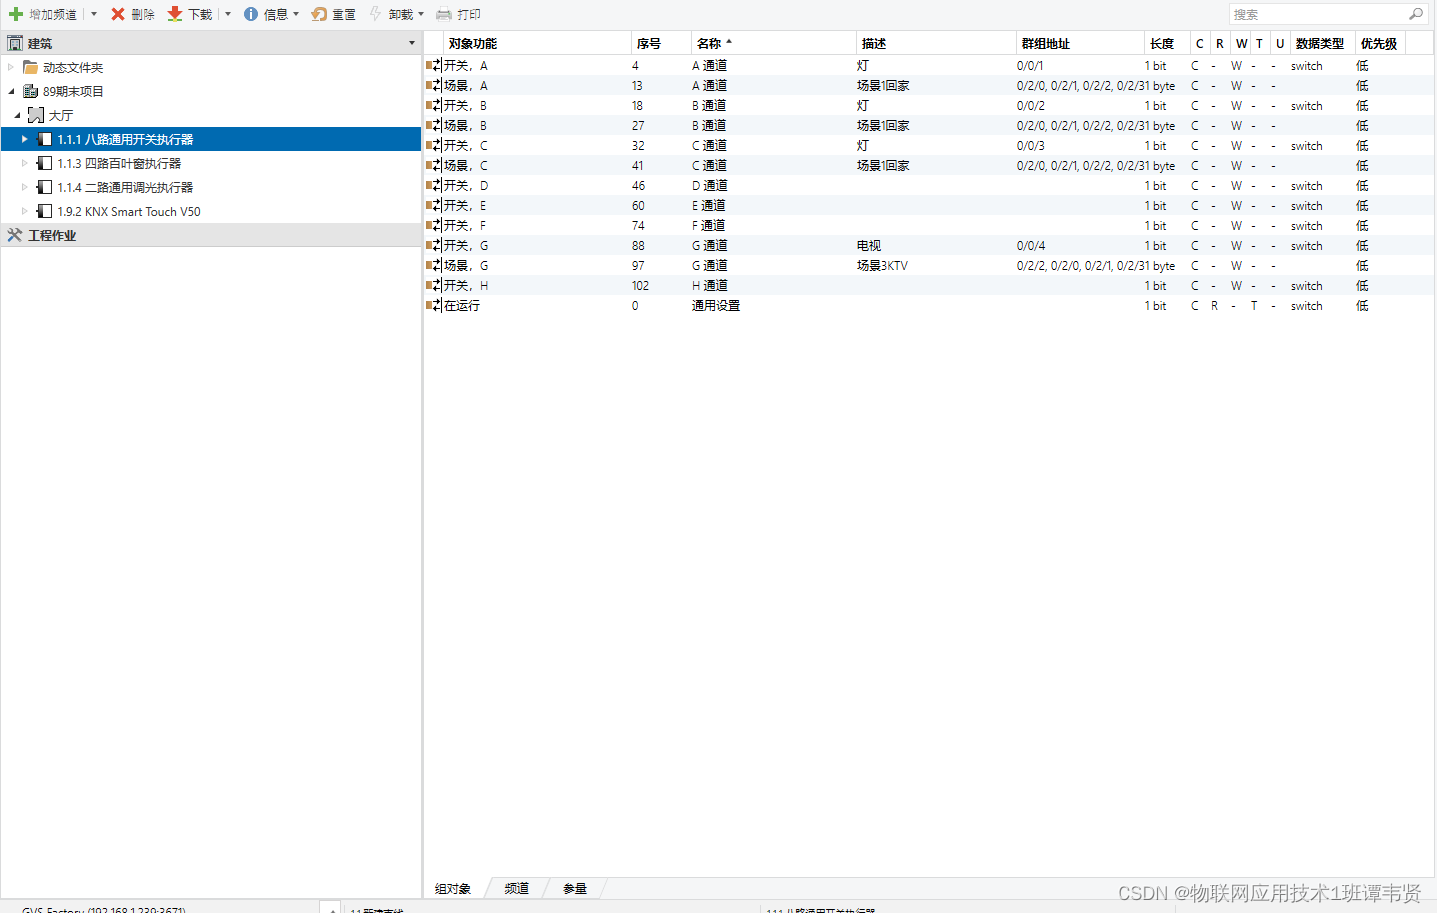The height and width of the screenshot is (913, 1437).
Task: Collapse the 大厅 tree node
Action: [17, 115]
